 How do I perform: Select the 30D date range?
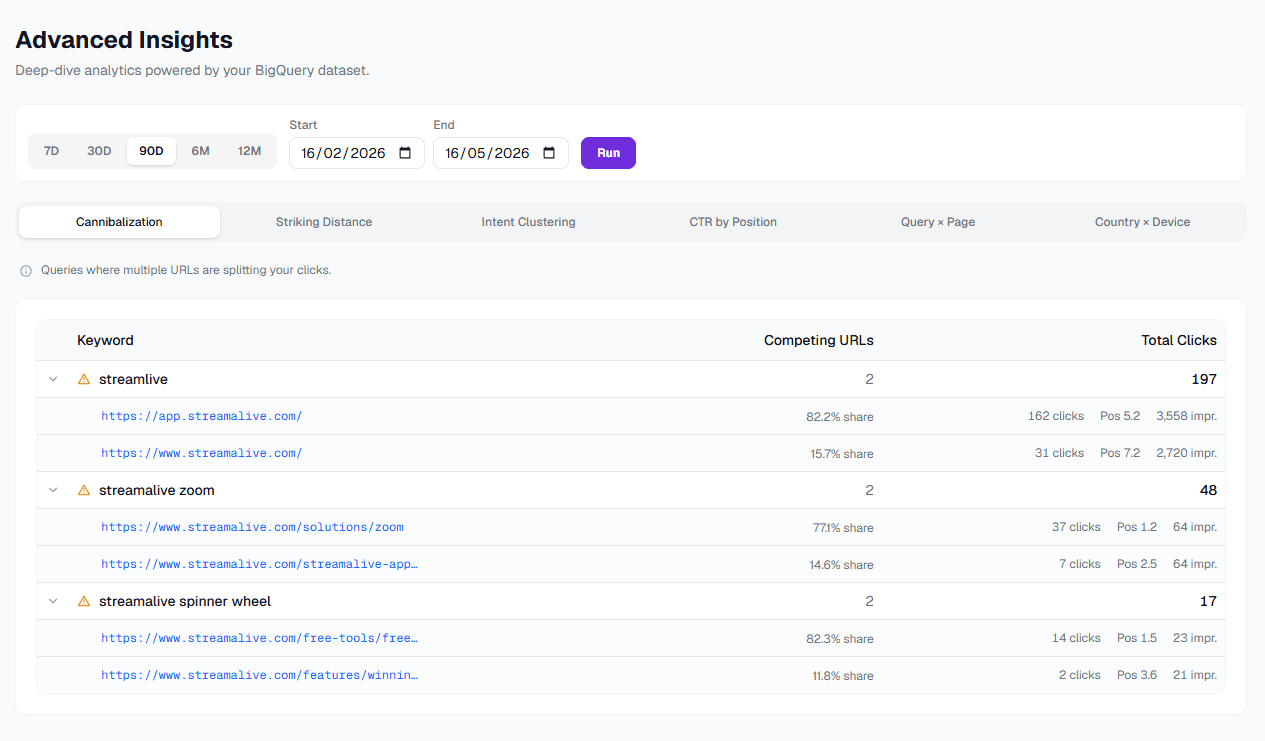(x=99, y=151)
